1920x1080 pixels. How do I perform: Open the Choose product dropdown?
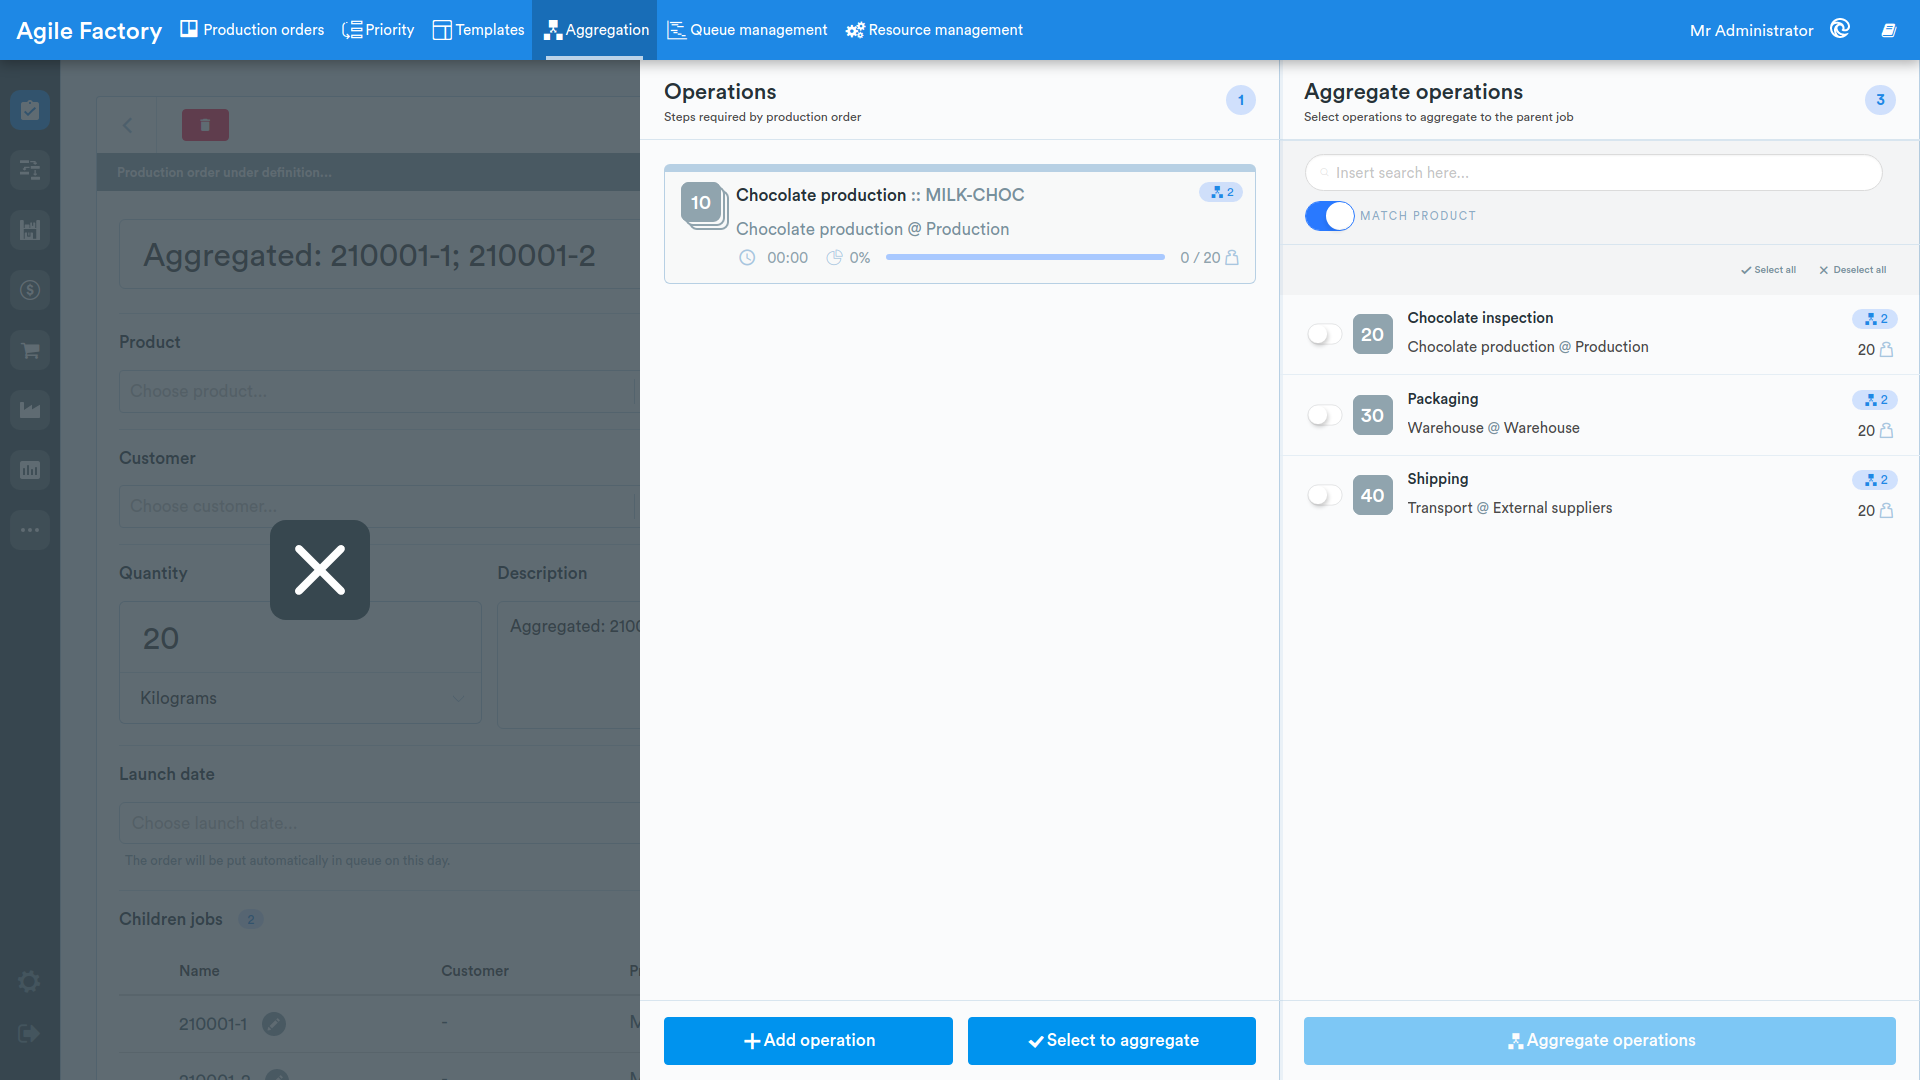pos(378,391)
